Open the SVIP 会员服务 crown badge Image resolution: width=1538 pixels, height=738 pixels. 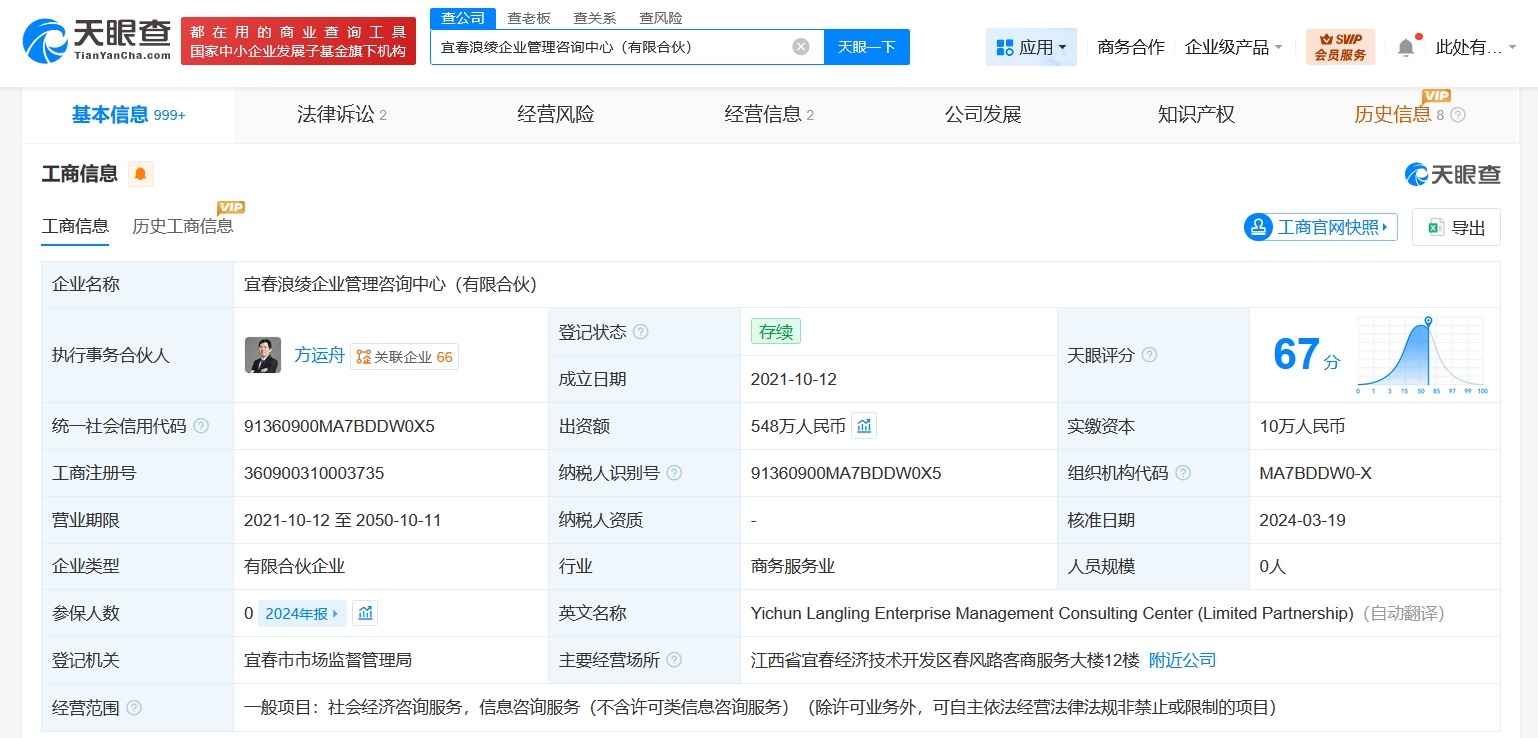[x=1339, y=46]
